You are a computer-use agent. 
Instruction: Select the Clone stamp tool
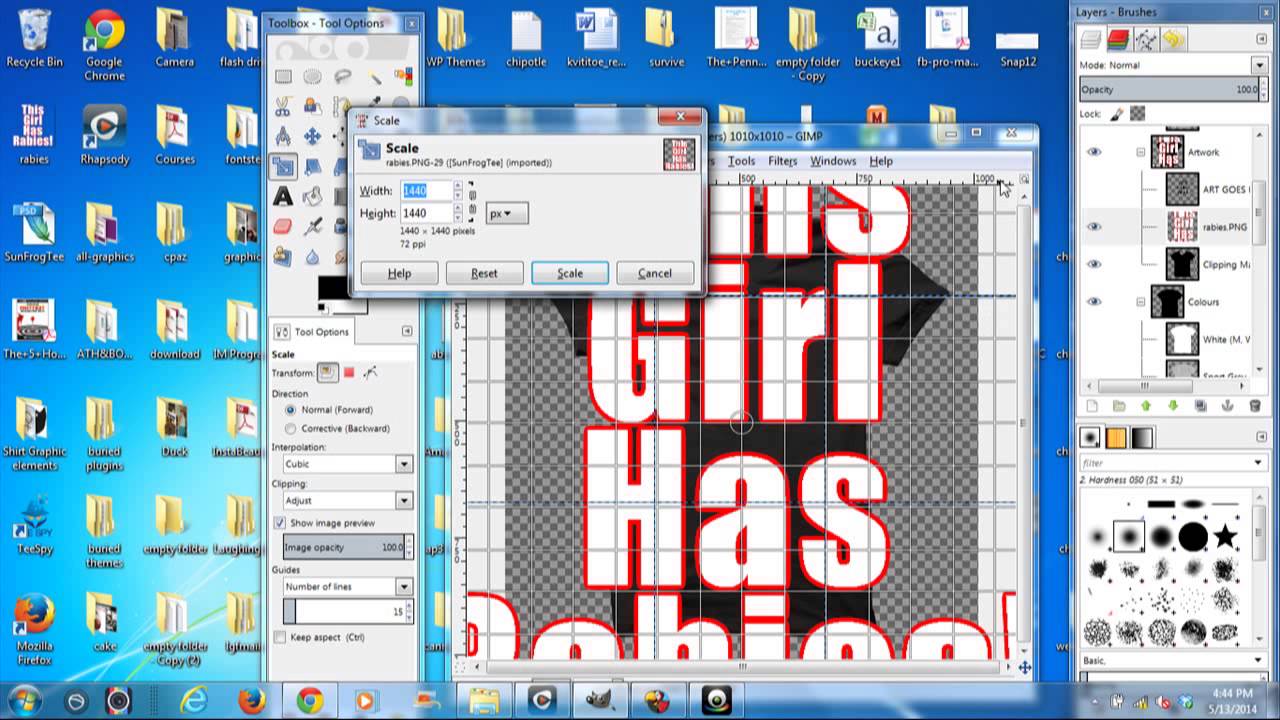point(283,256)
